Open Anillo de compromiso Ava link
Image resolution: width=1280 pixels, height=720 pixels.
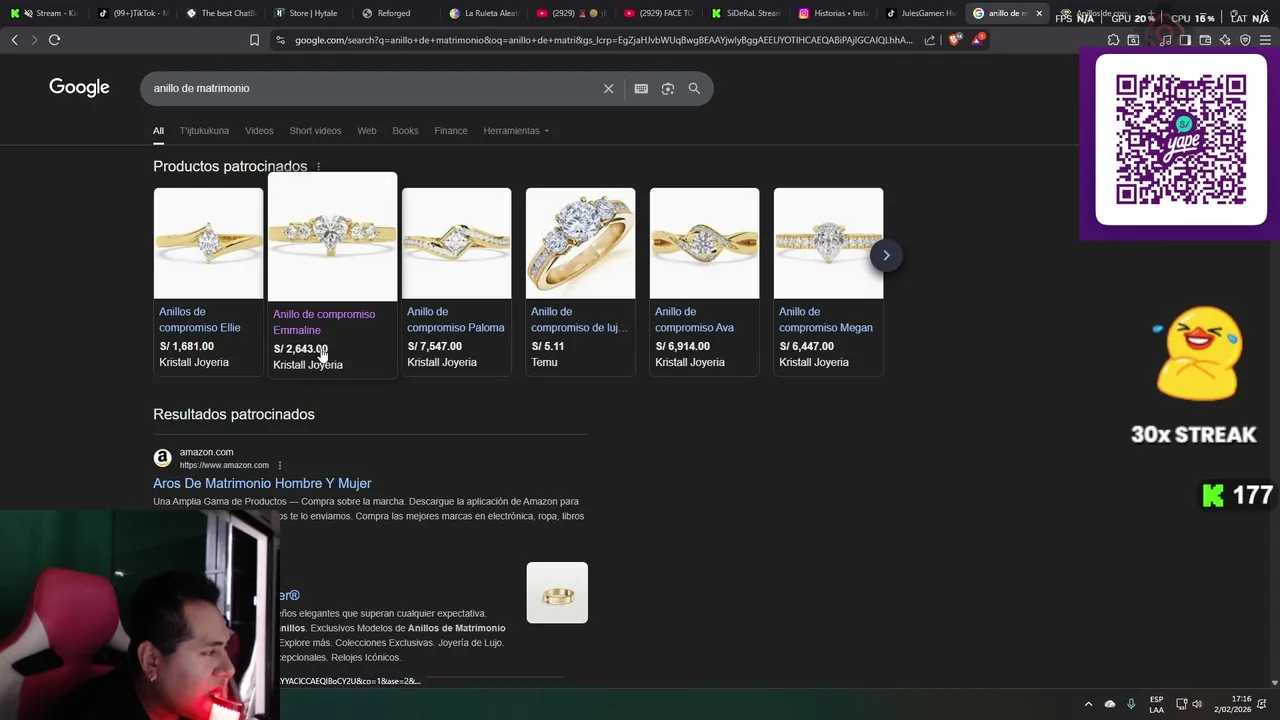point(694,319)
